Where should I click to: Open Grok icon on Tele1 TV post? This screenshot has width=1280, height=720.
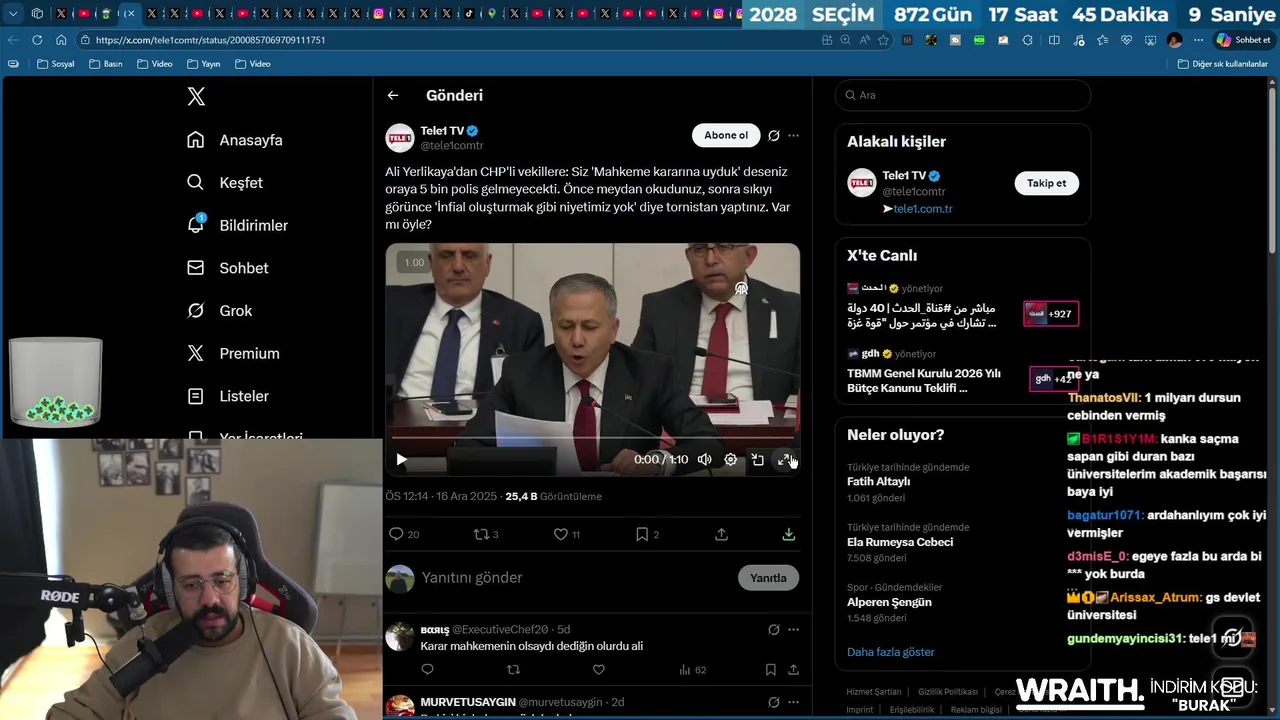773,135
